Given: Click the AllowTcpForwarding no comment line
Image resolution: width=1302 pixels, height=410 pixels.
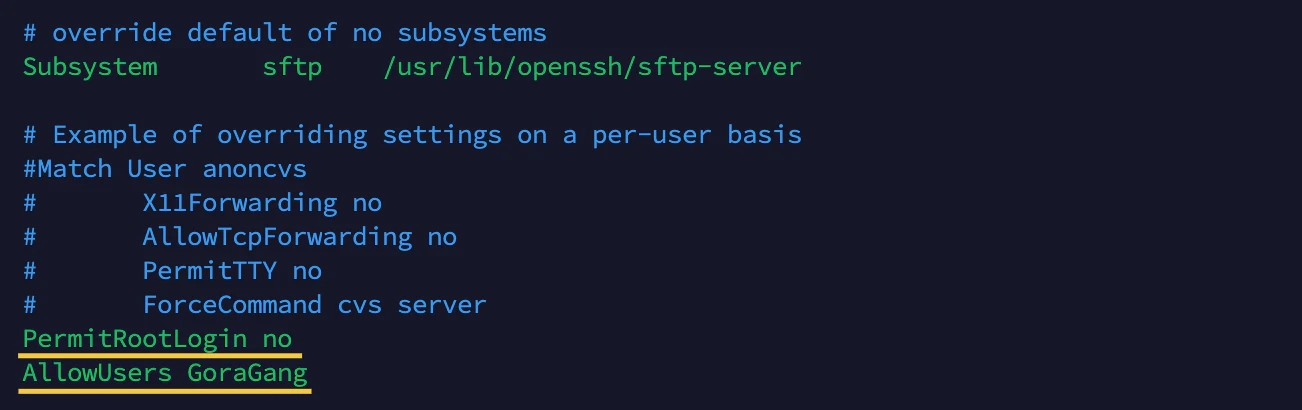Looking at the screenshot, I should (x=240, y=237).
